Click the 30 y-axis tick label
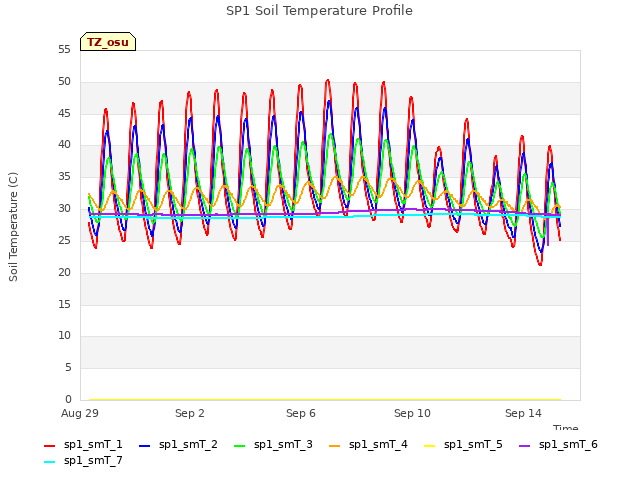Screen dimensions: 640x480 click(x=64, y=209)
